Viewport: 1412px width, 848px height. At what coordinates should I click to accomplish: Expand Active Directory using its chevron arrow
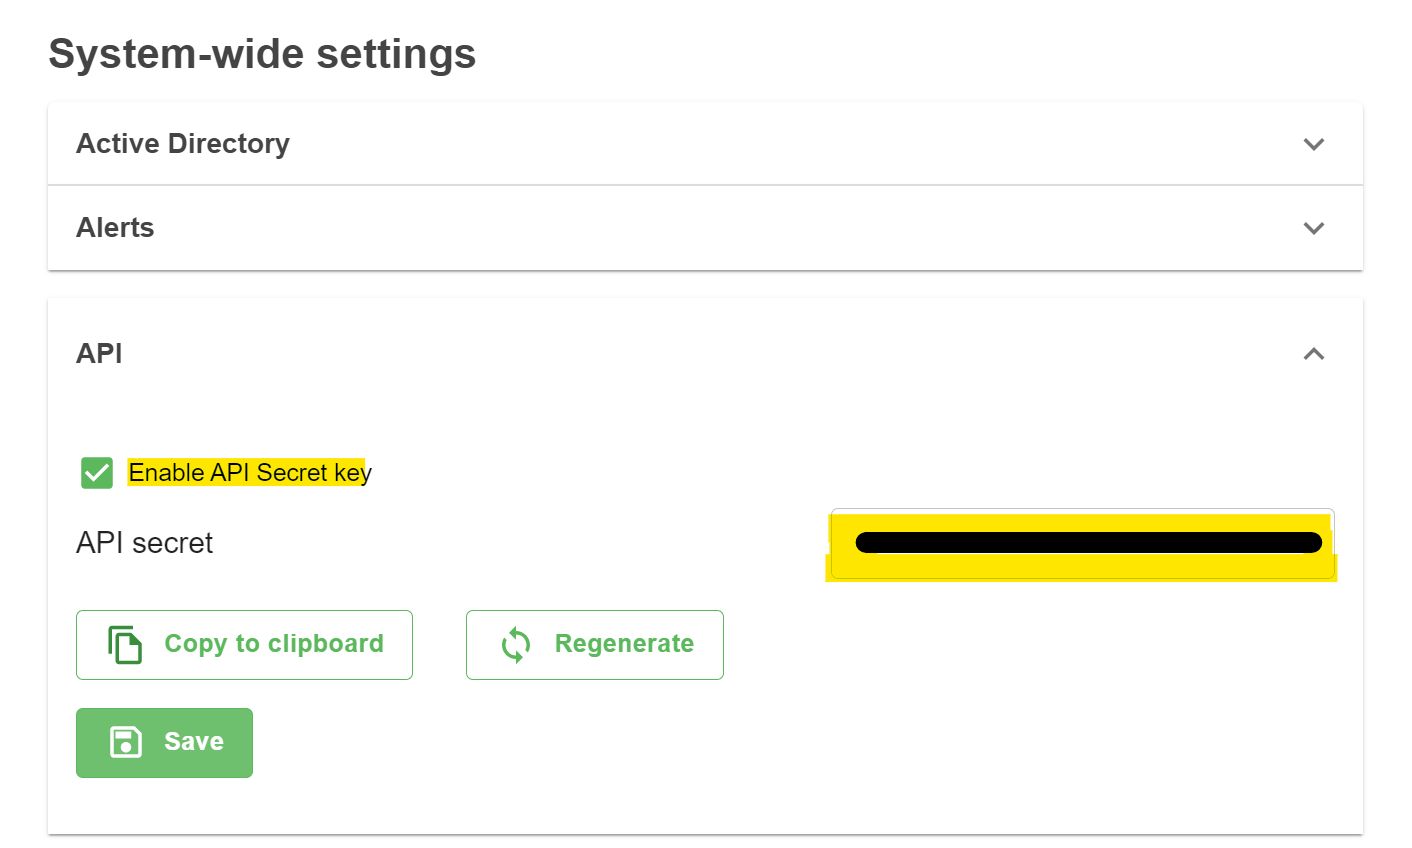coord(1314,144)
